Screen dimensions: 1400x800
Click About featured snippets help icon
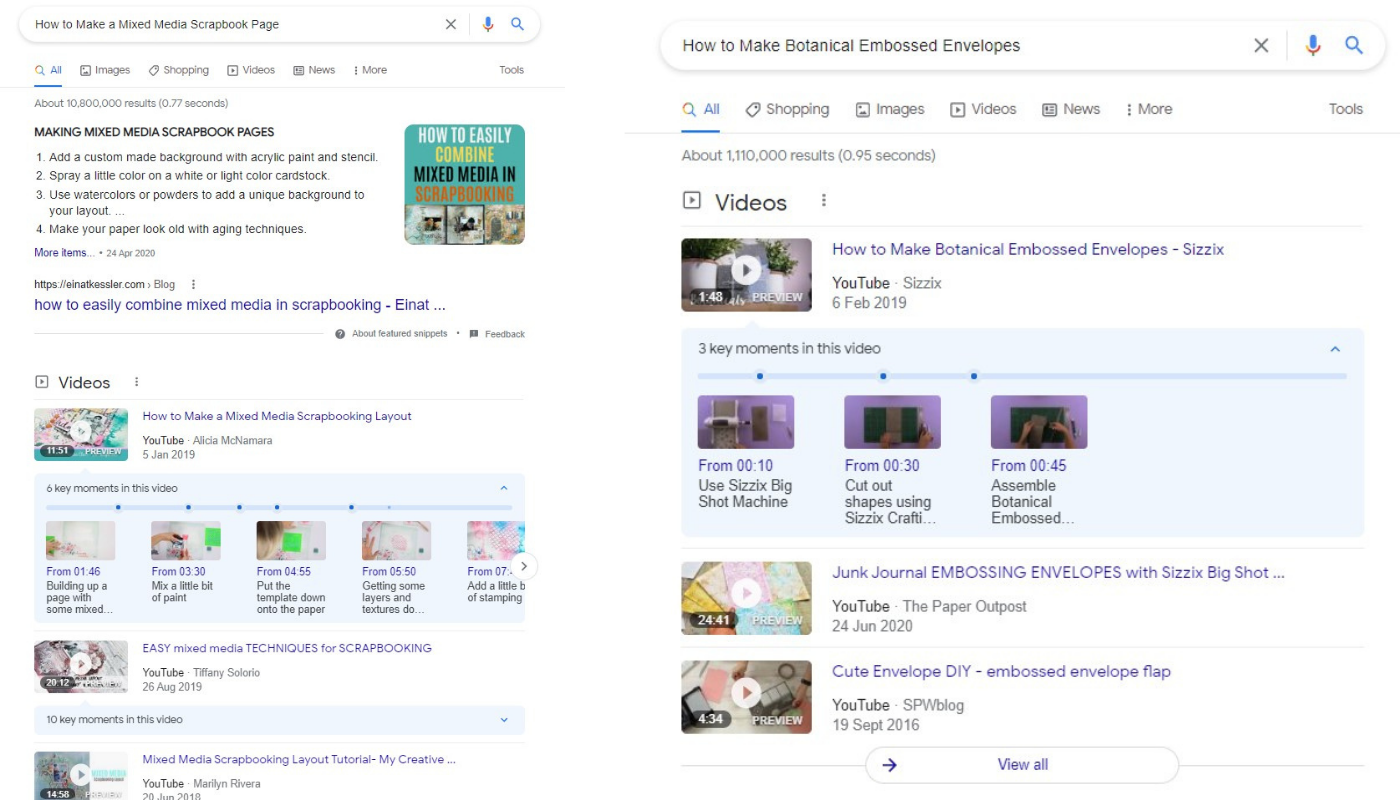click(x=341, y=334)
